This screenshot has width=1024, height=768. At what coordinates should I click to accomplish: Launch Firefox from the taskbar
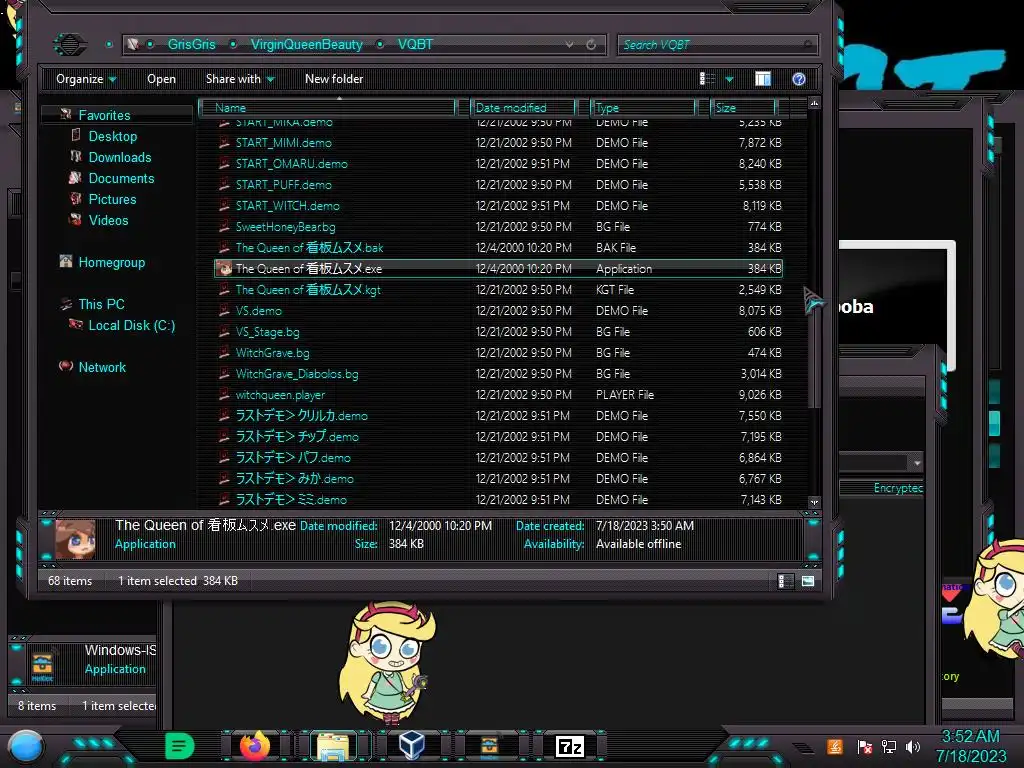pos(255,746)
